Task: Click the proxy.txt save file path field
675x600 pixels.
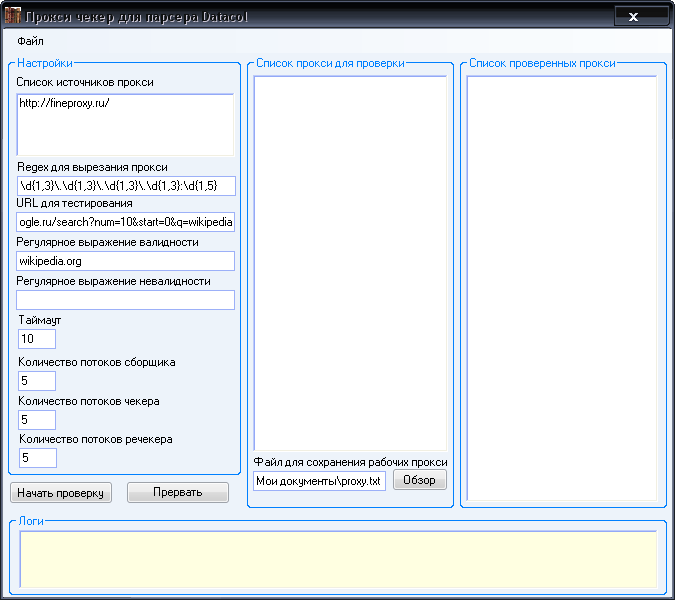Action: (318, 481)
